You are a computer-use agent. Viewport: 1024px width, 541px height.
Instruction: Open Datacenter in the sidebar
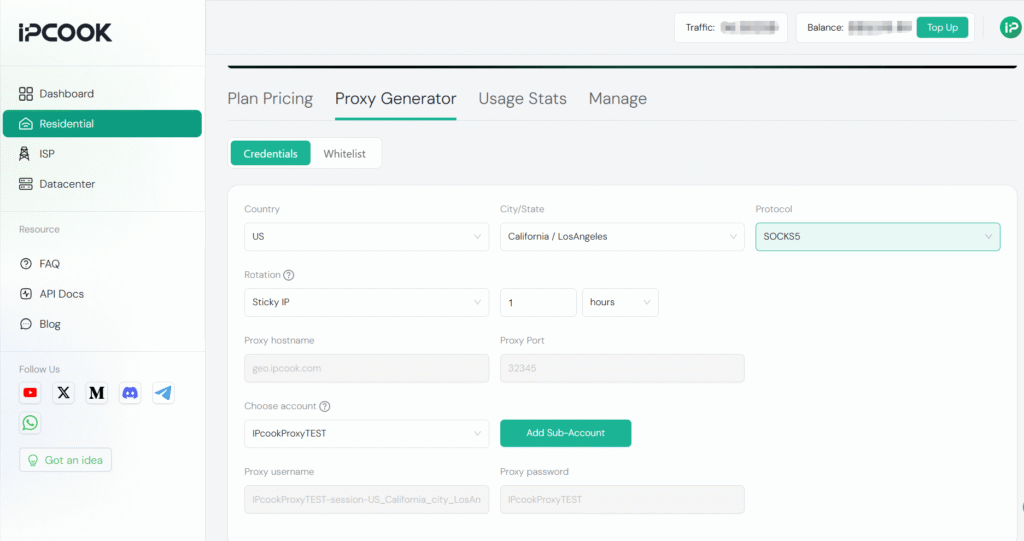click(x=67, y=184)
